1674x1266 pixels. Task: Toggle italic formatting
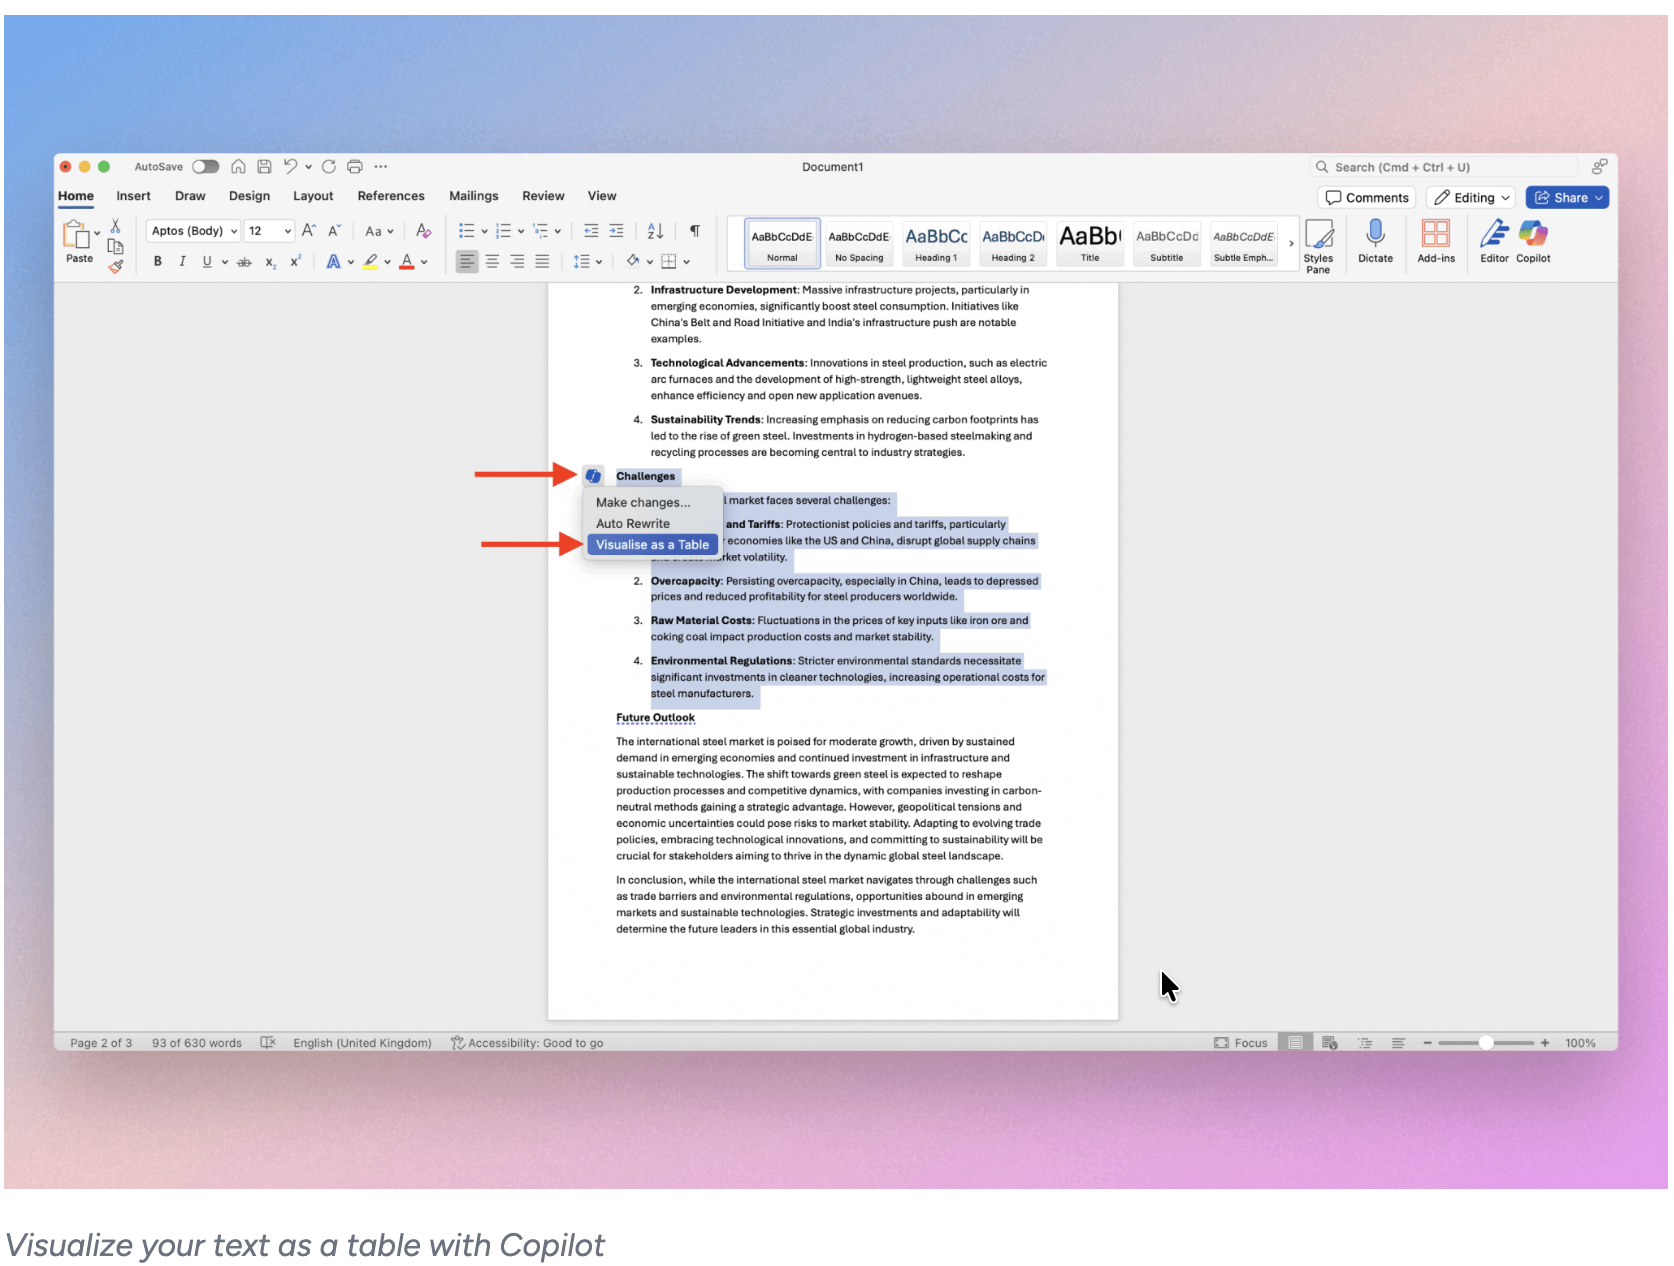(182, 261)
